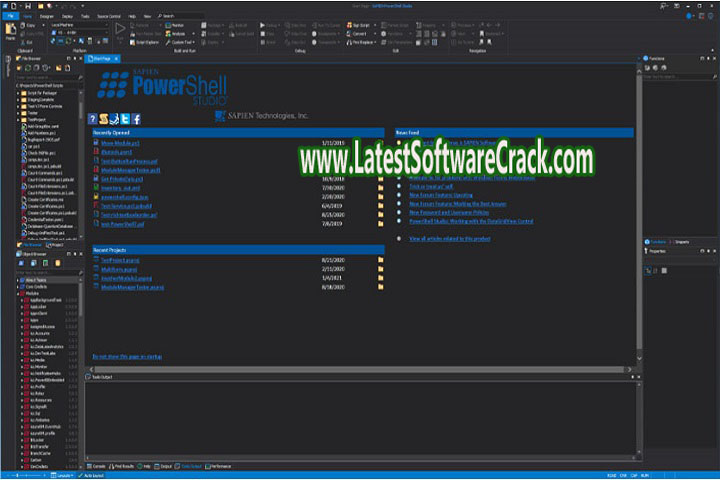Switch to the Console tab at bottom
This screenshot has width=720, height=480.
[96, 466]
